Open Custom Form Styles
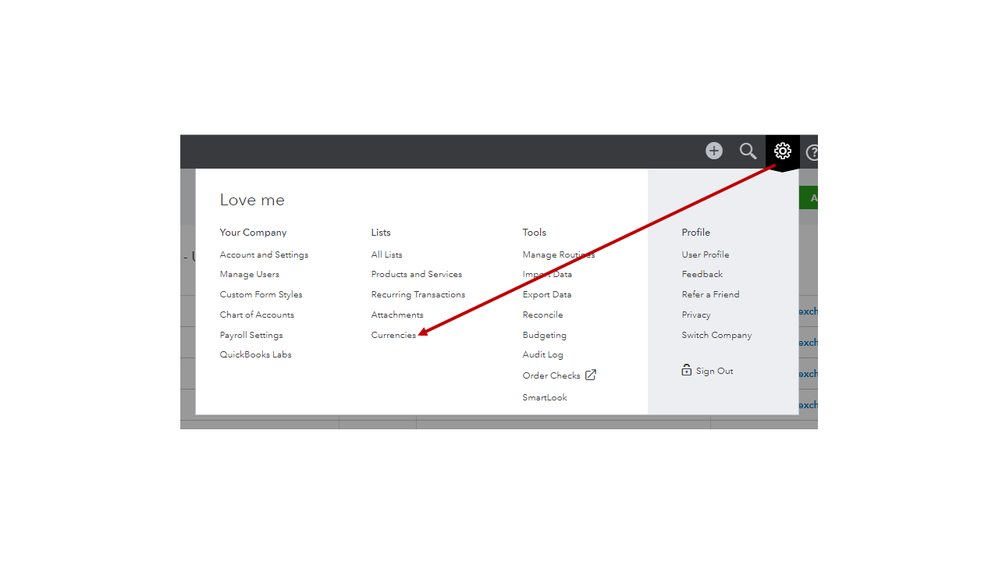Screen dimensions: 999x562 click(x=261, y=294)
